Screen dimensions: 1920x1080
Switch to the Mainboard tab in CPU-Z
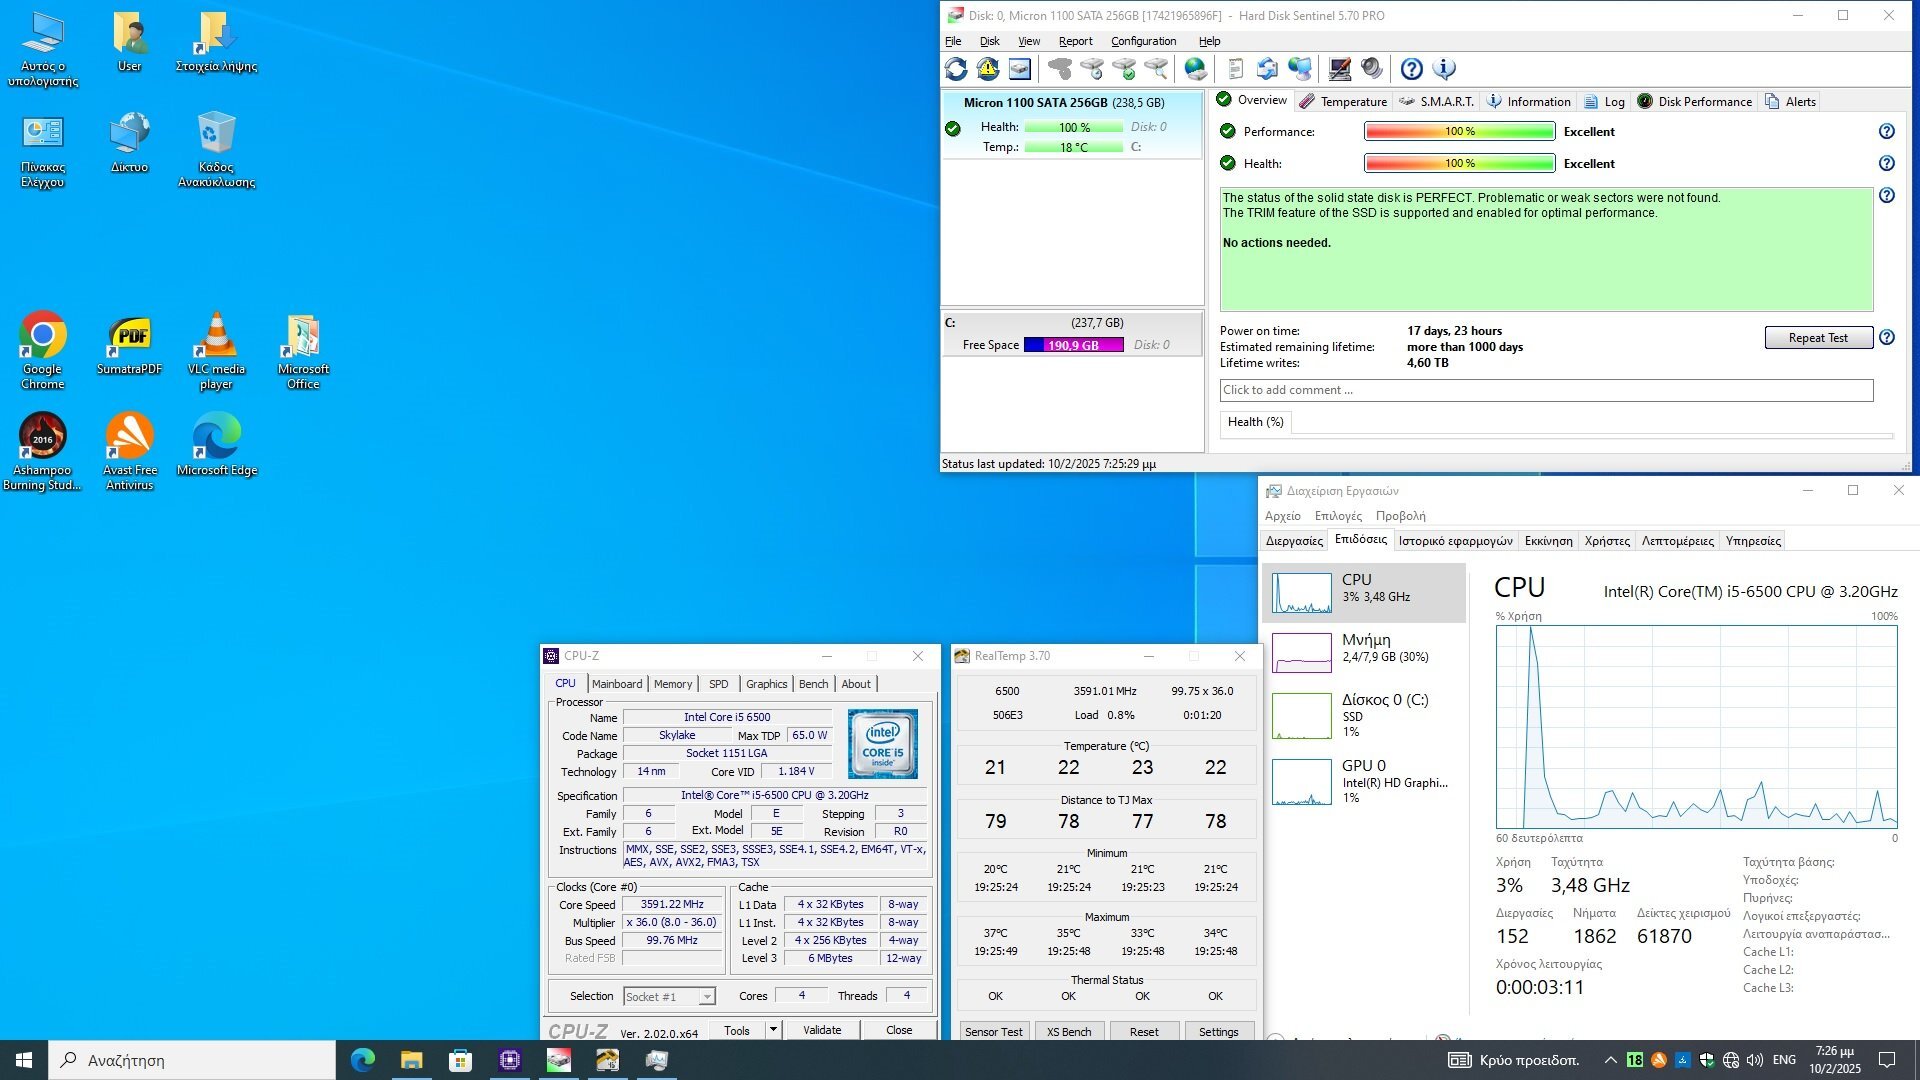pos(616,684)
